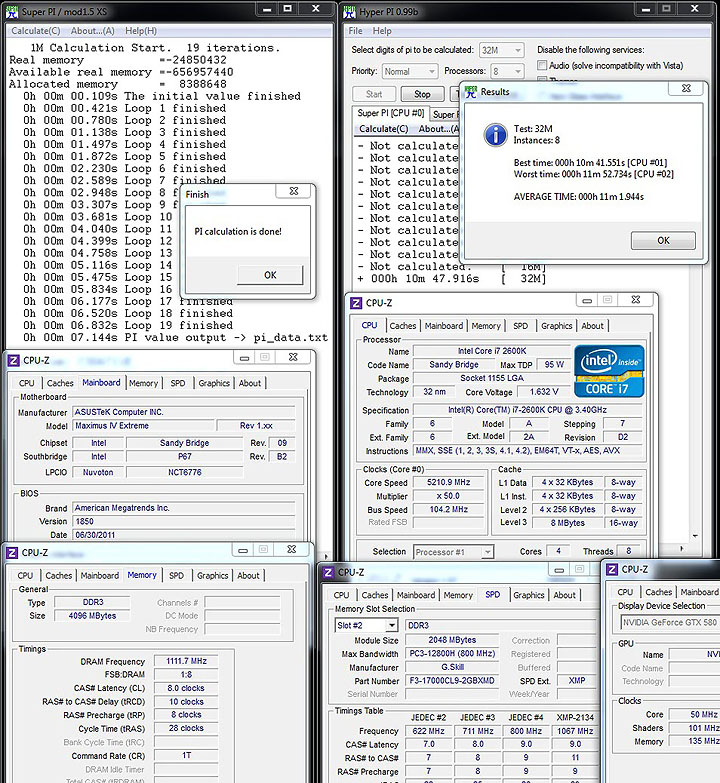
Task: Click the CPU-Z Mainboard window Z icon
Action: pos(14,360)
